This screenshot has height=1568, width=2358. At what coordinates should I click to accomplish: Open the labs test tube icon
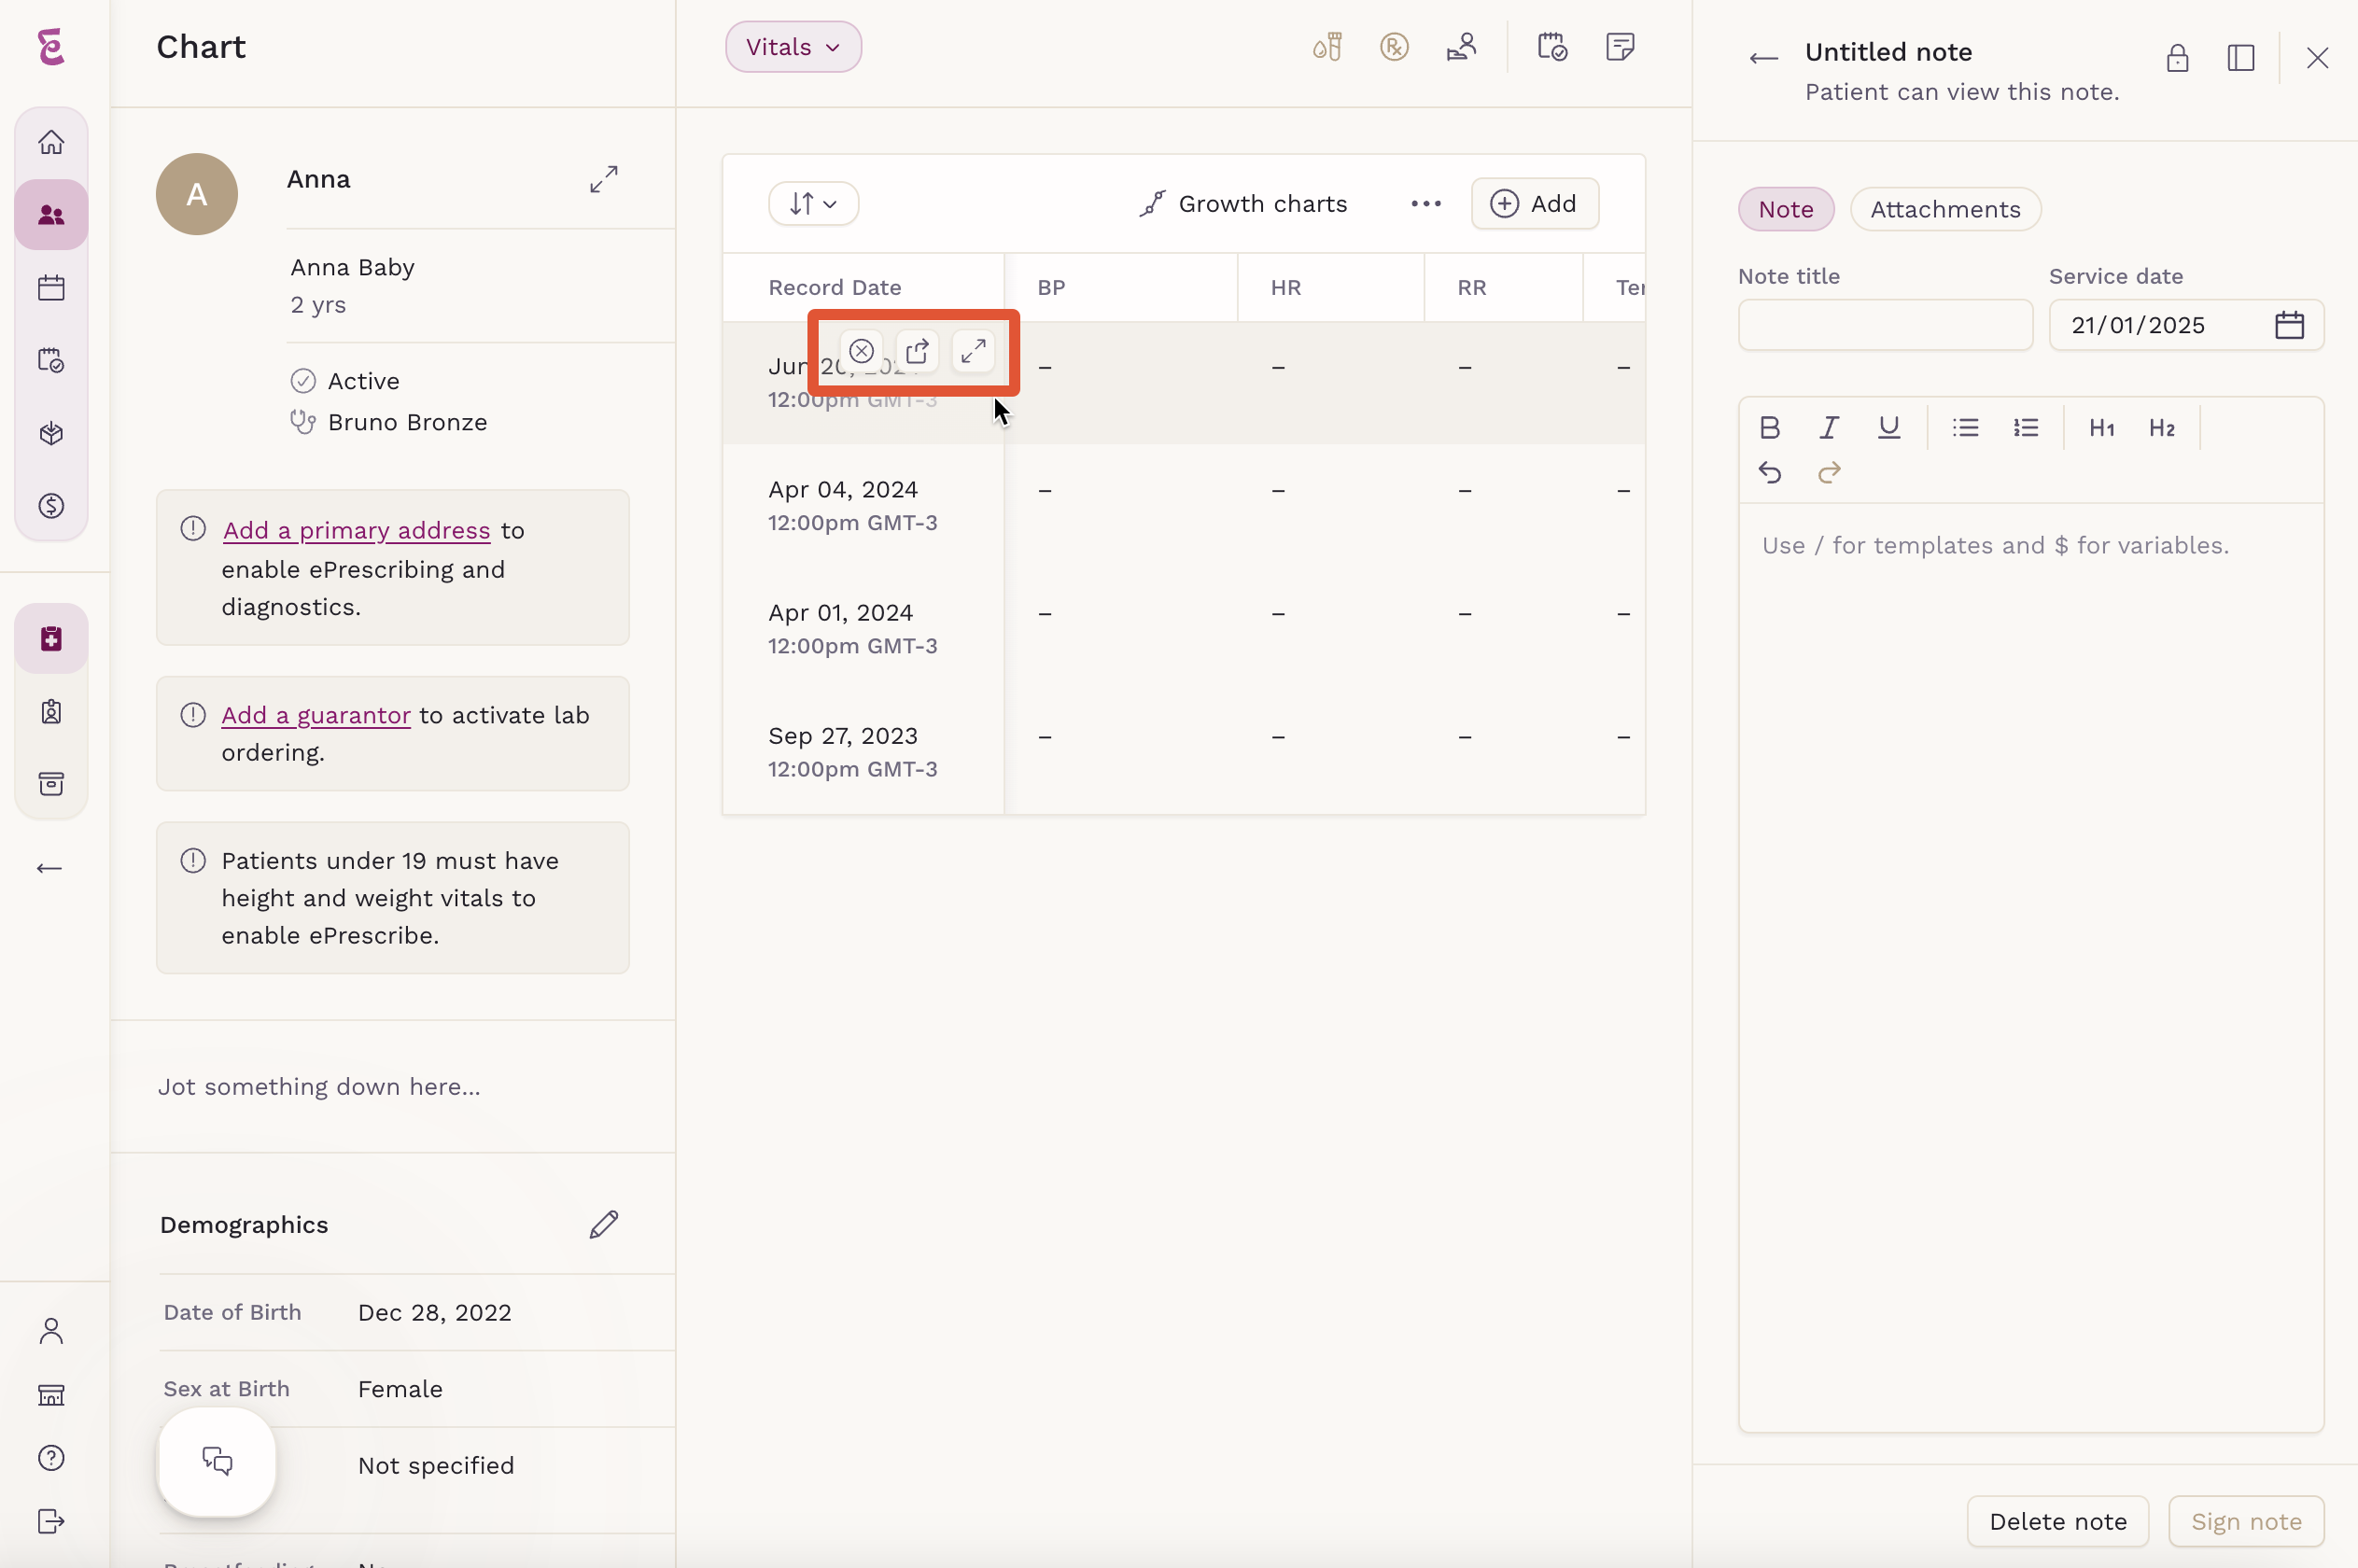[x=1327, y=47]
